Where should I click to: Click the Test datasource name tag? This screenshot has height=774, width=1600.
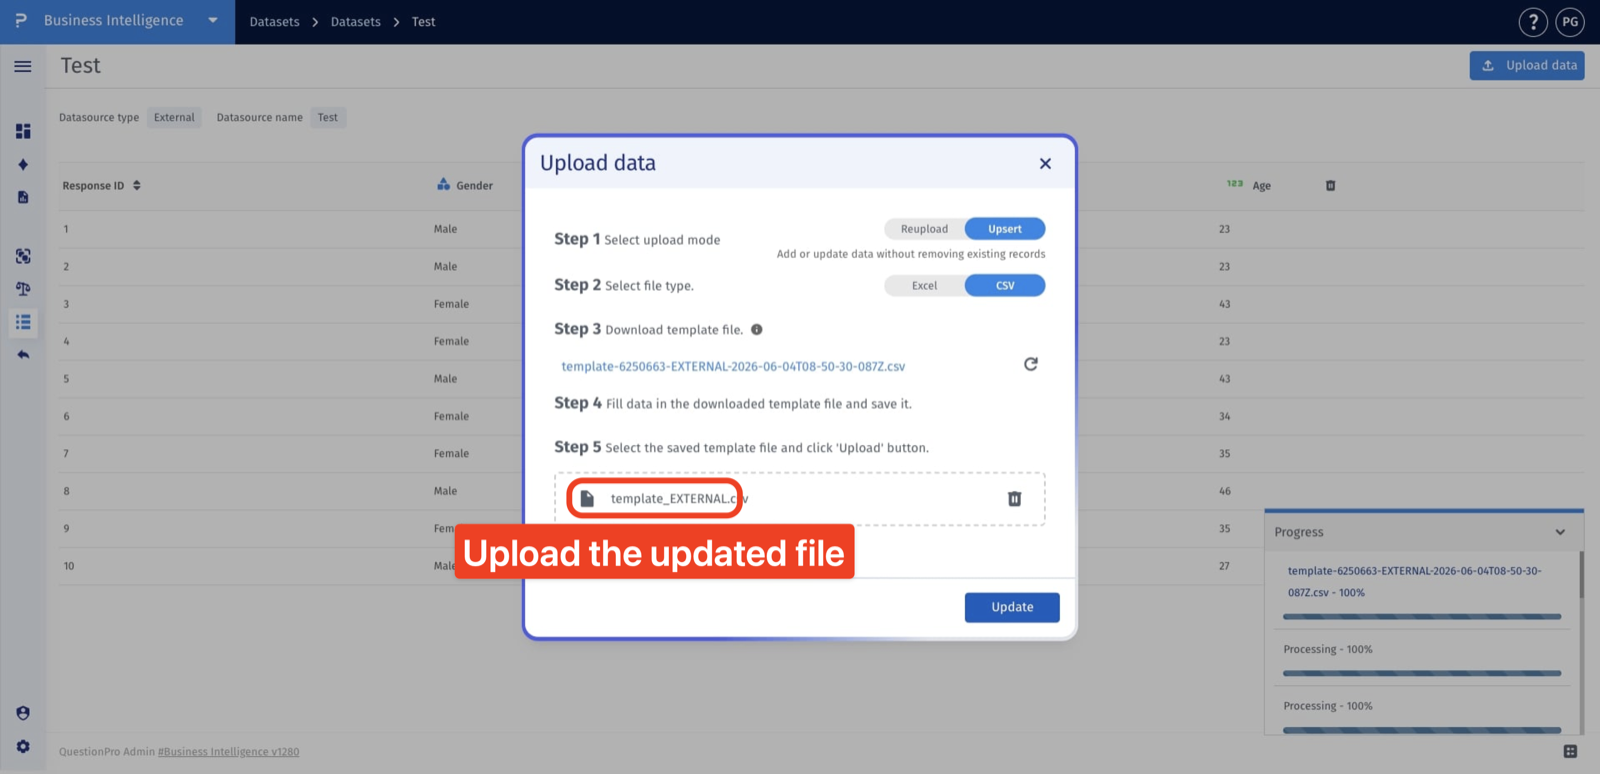click(x=328, y=117)
